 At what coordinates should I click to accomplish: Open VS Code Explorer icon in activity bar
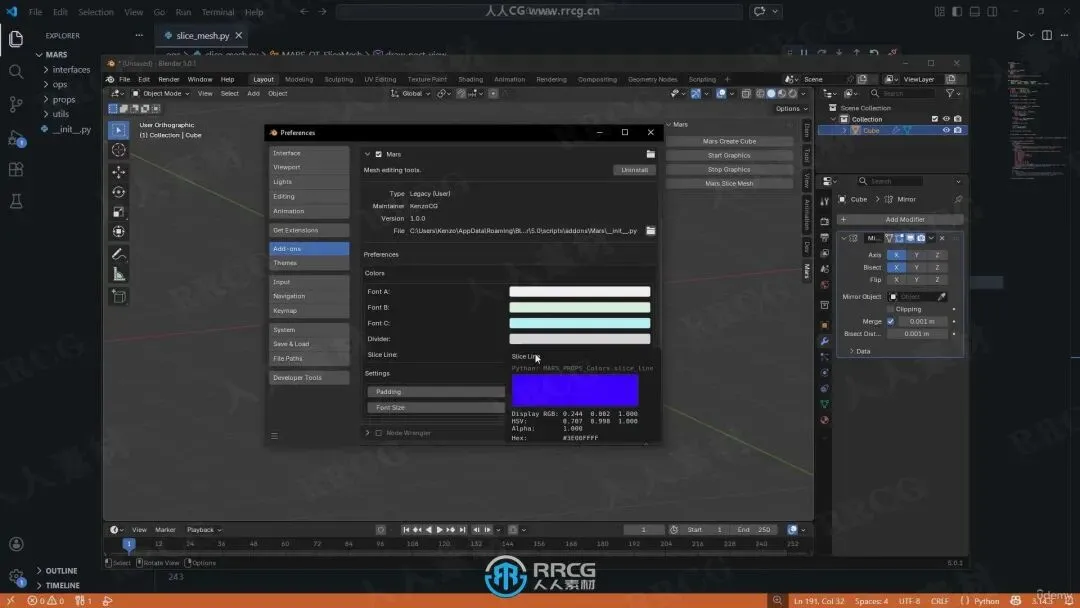point(16,39)
